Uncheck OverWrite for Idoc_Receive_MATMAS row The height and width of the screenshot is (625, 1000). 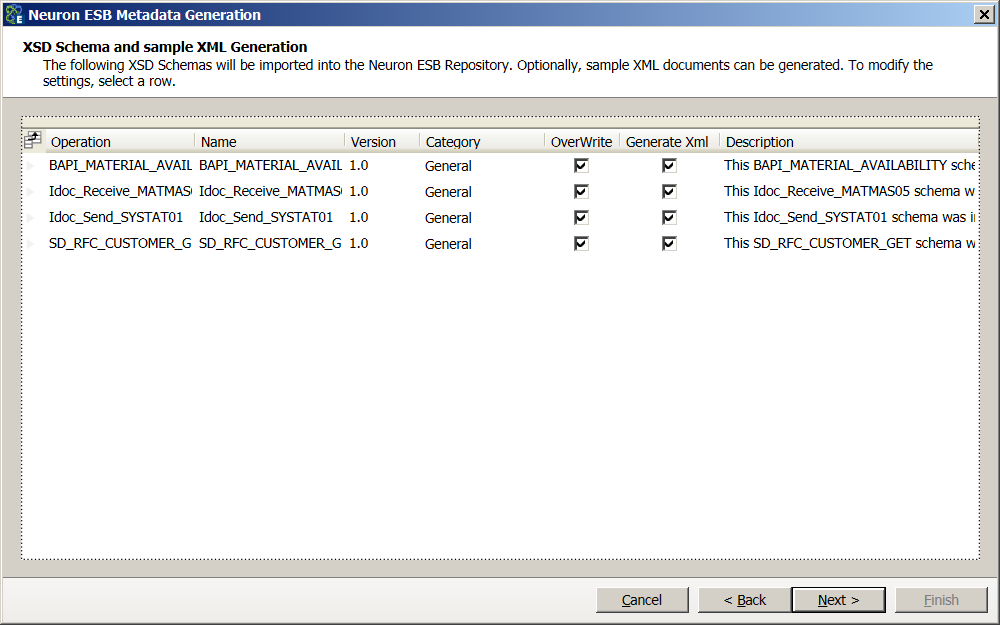(581, 191)
